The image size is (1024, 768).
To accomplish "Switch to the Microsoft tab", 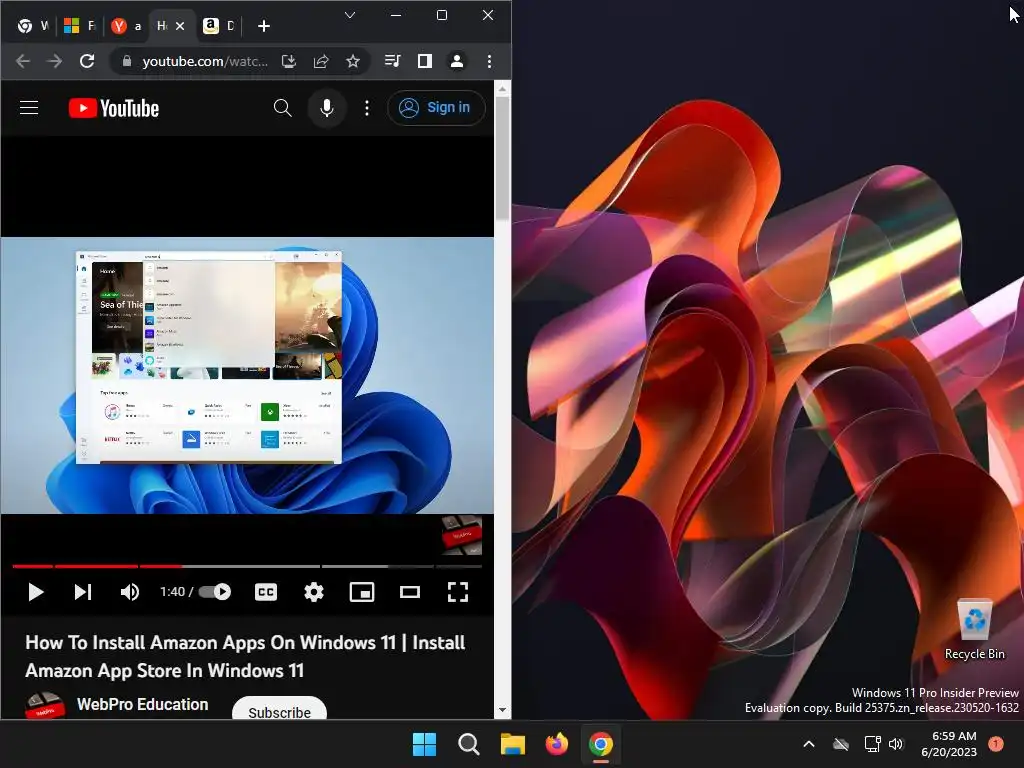I will click(79, 26).
